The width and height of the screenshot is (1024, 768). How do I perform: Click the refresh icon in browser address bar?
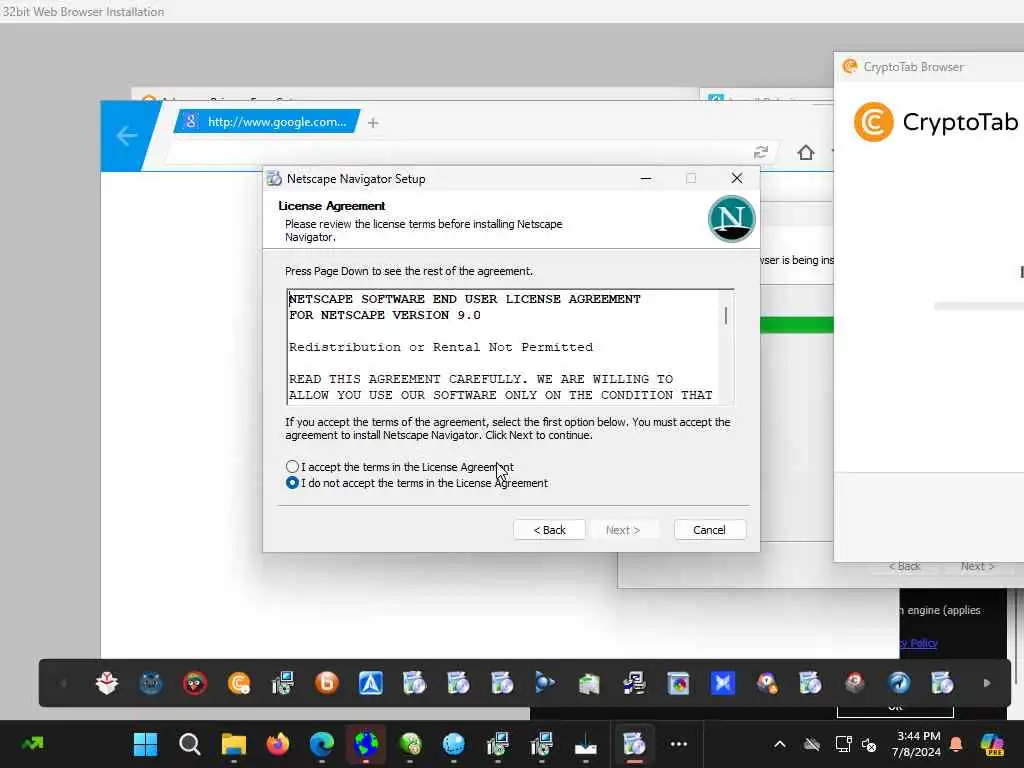coord(761,152)
